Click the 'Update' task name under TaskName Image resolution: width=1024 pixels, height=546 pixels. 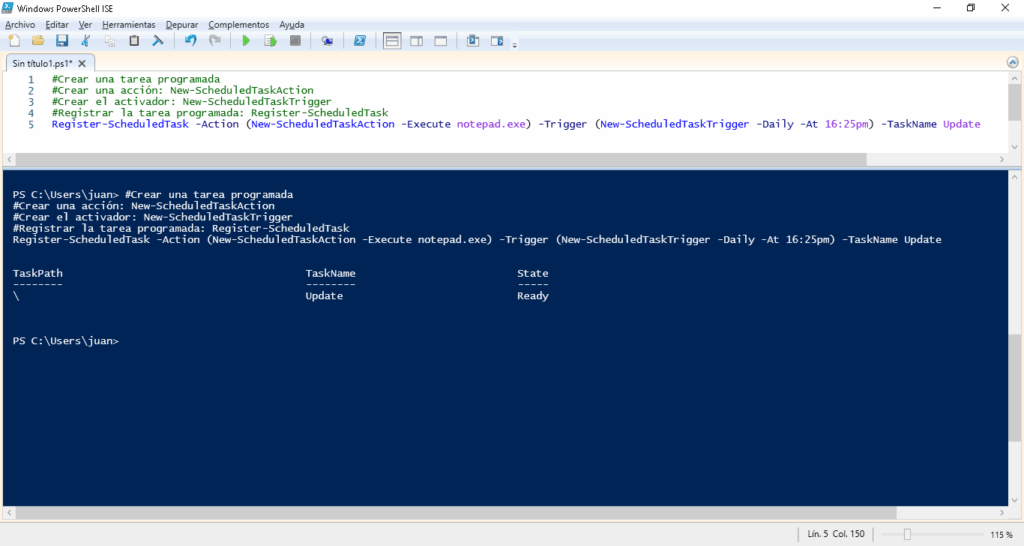pyautogui.click(x=324, y=296)
